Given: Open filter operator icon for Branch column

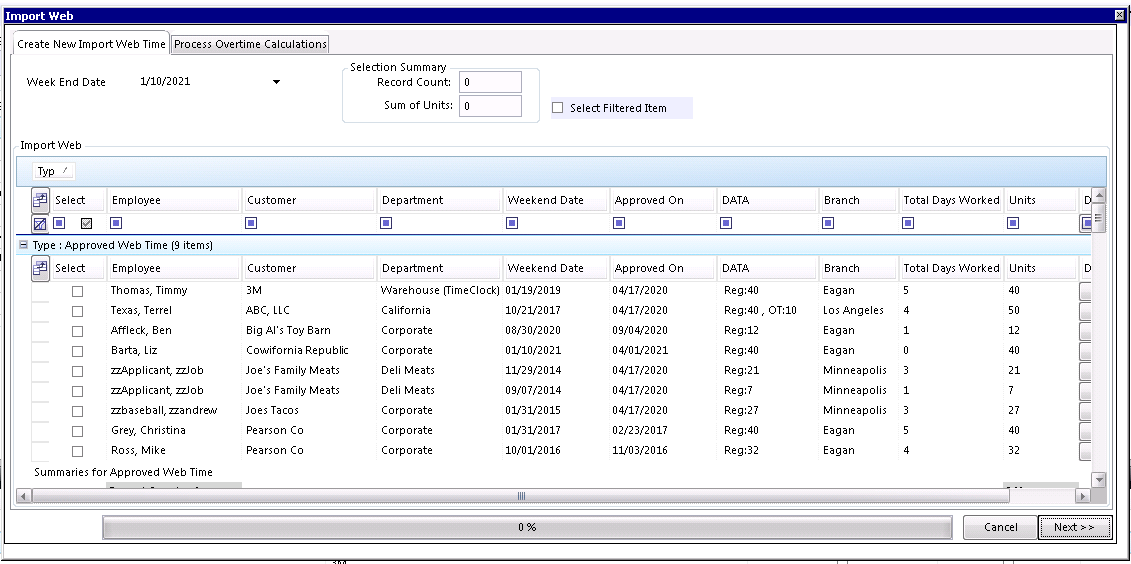Looking at the screenshot, I should [x=828, y=224].
